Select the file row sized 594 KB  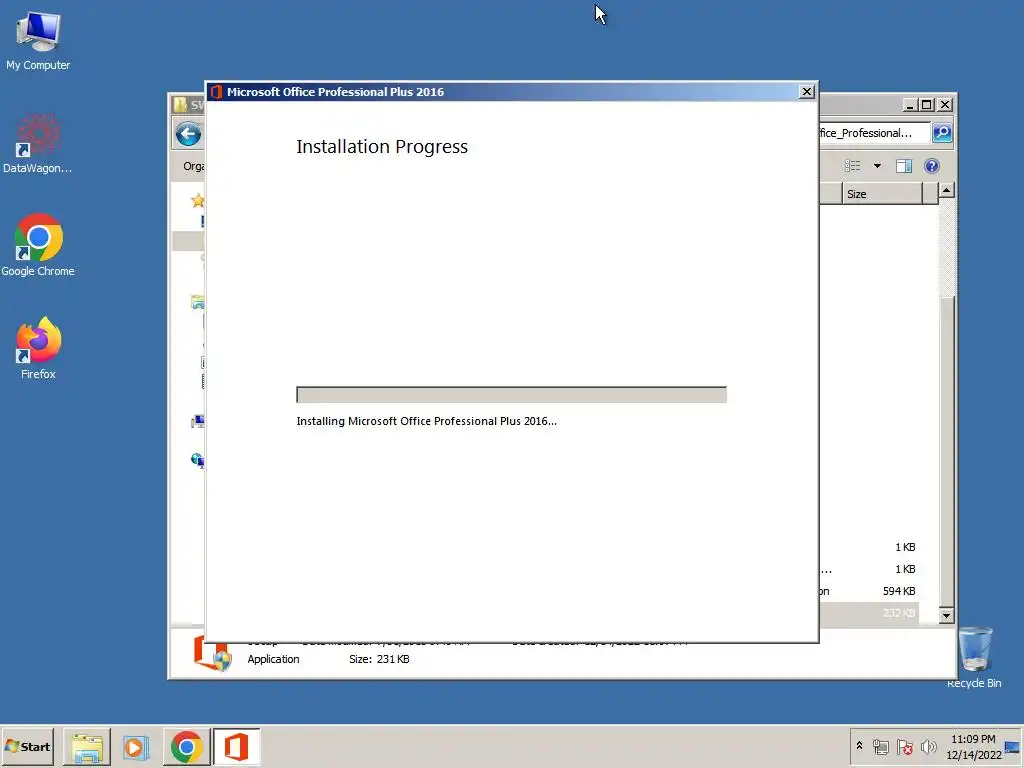pos(869,591)
